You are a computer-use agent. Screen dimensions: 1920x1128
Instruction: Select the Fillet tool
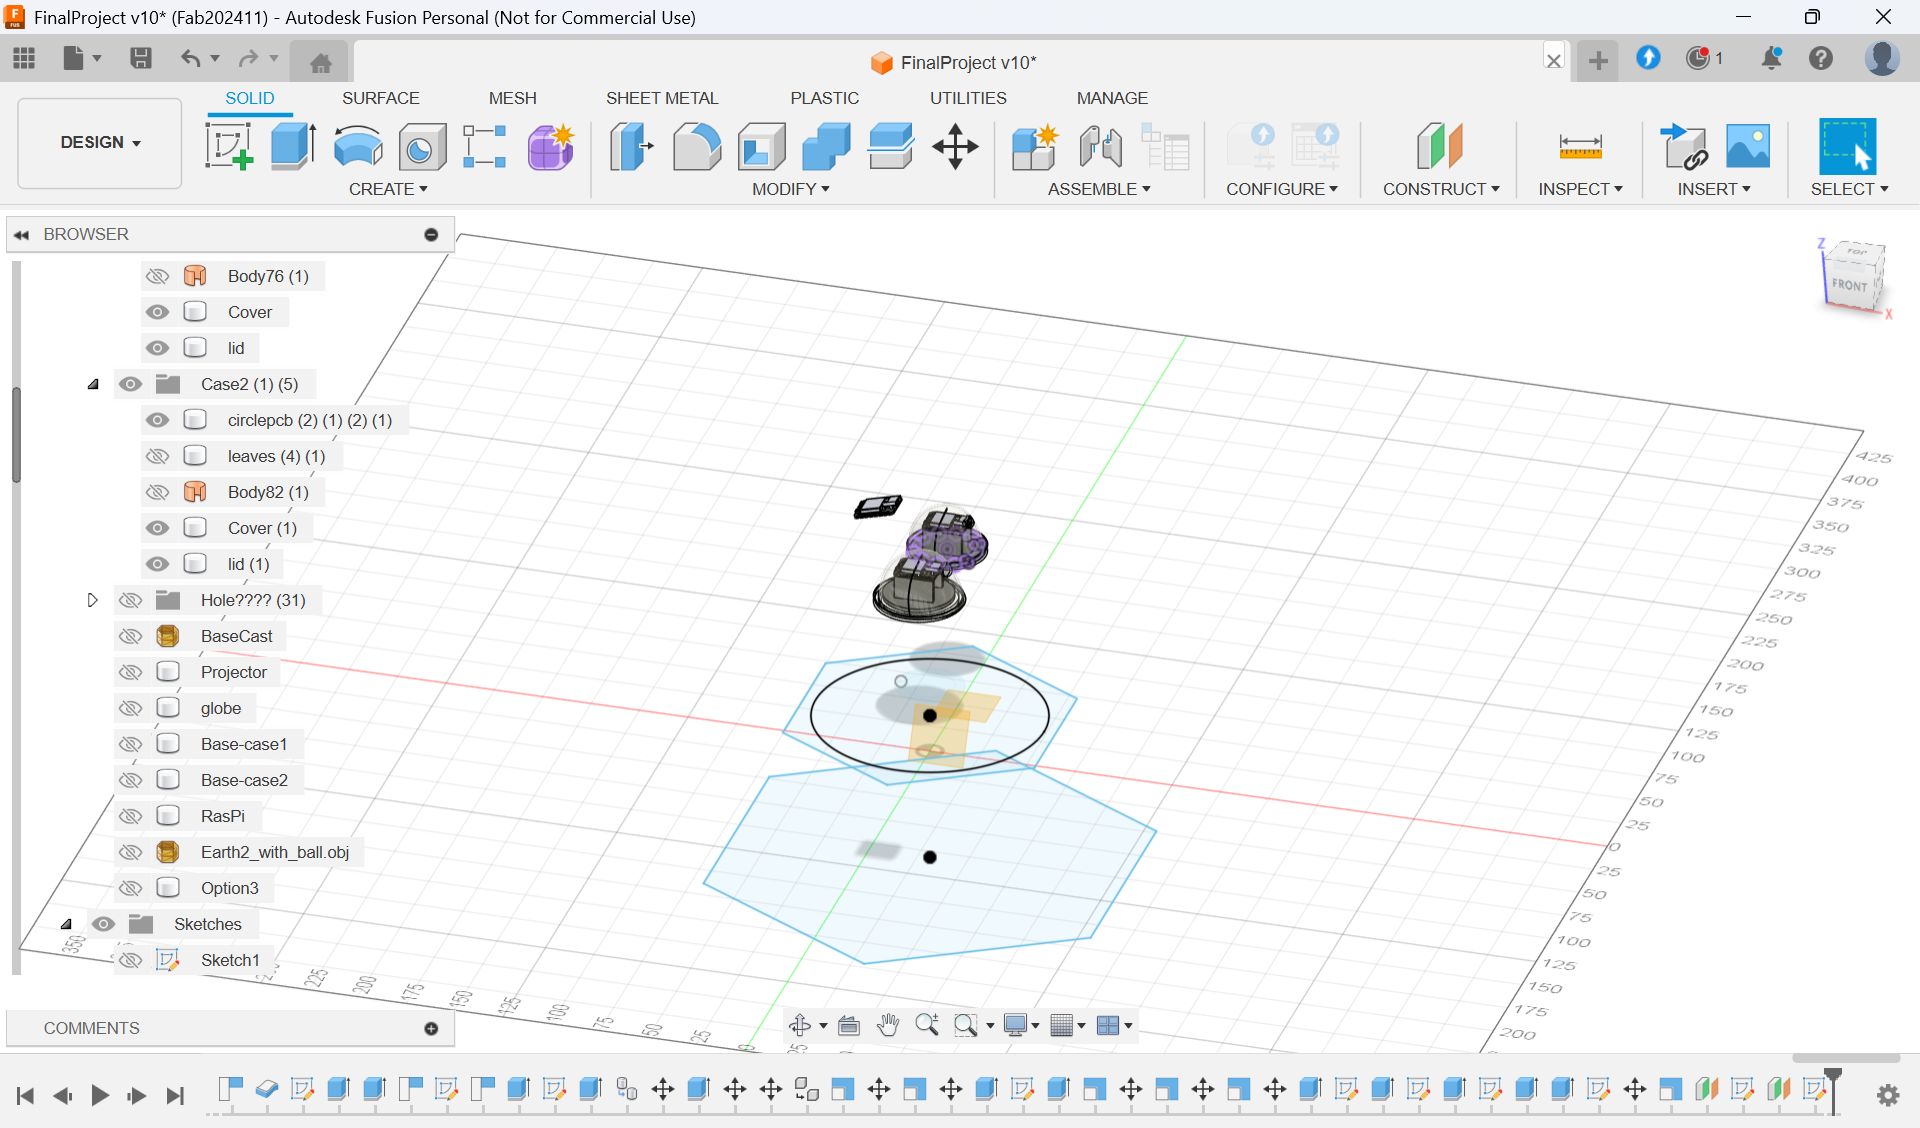(x=697, y=146)
